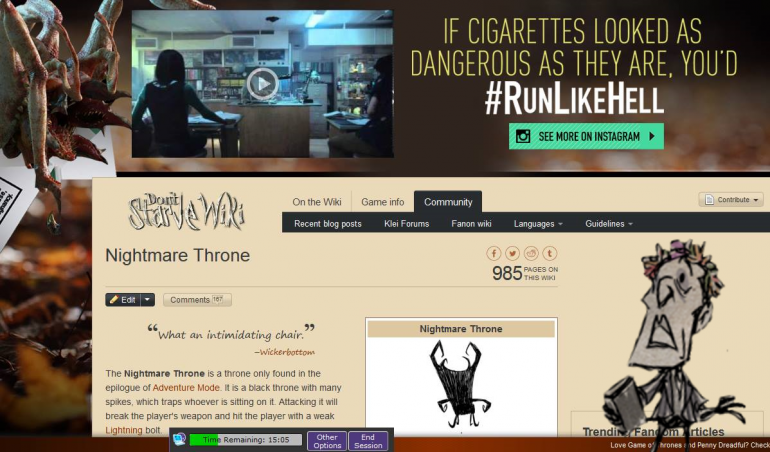The width and height of the screenshot is (770, 452).
Task: Share page on Tumblr icon
Action: coord(550,254)
